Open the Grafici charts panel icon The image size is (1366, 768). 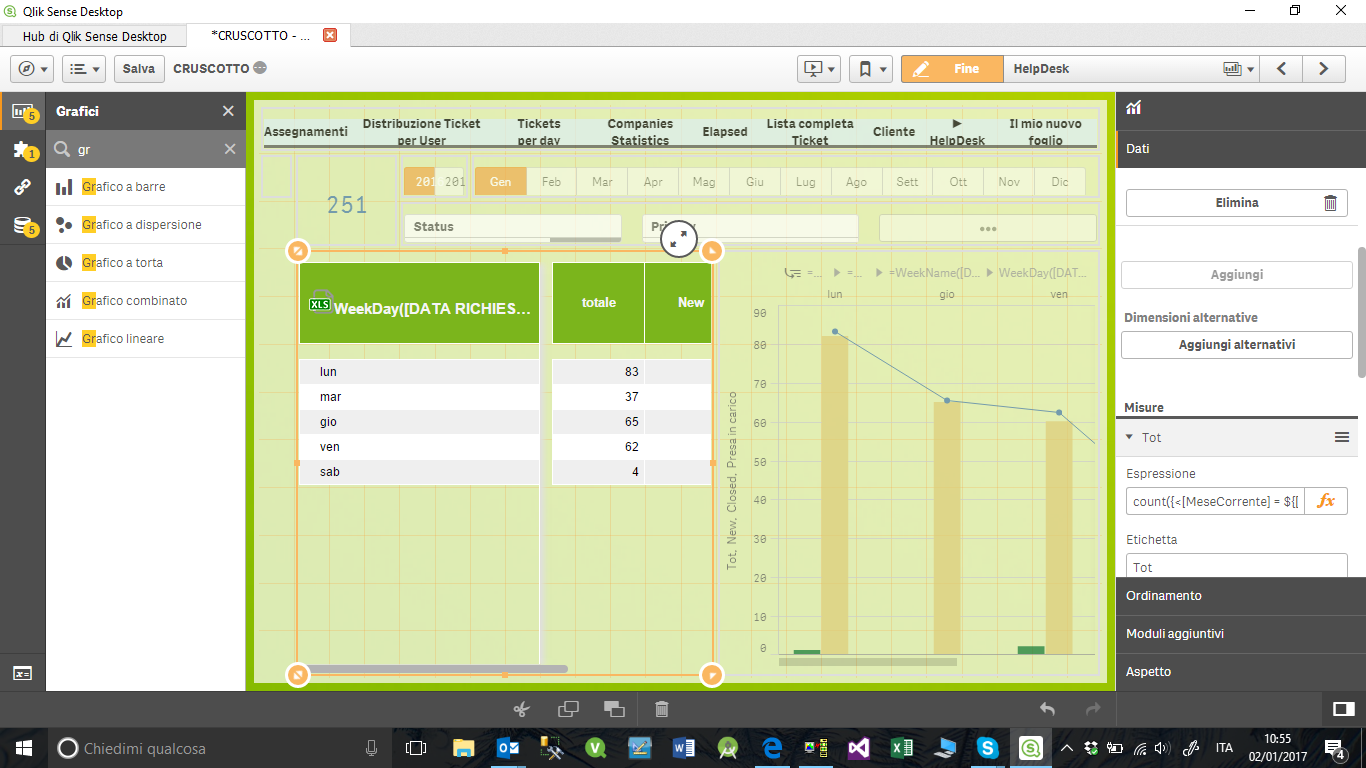click(22, 112)
